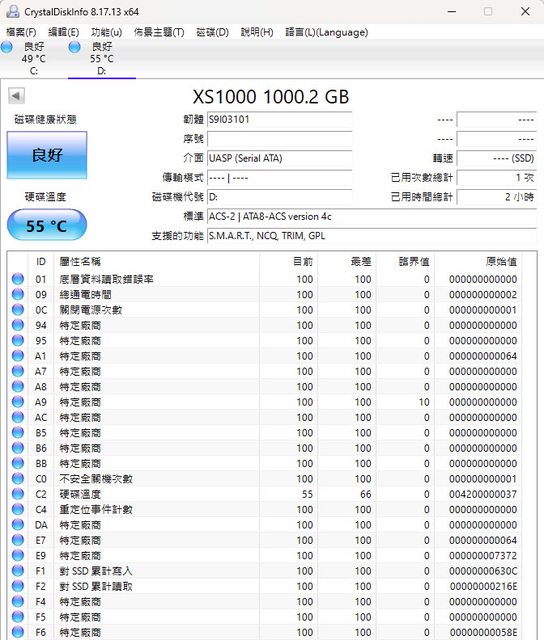Click the transfer mode field
This screenshot has width=544, height=640.
click(280, 178)
